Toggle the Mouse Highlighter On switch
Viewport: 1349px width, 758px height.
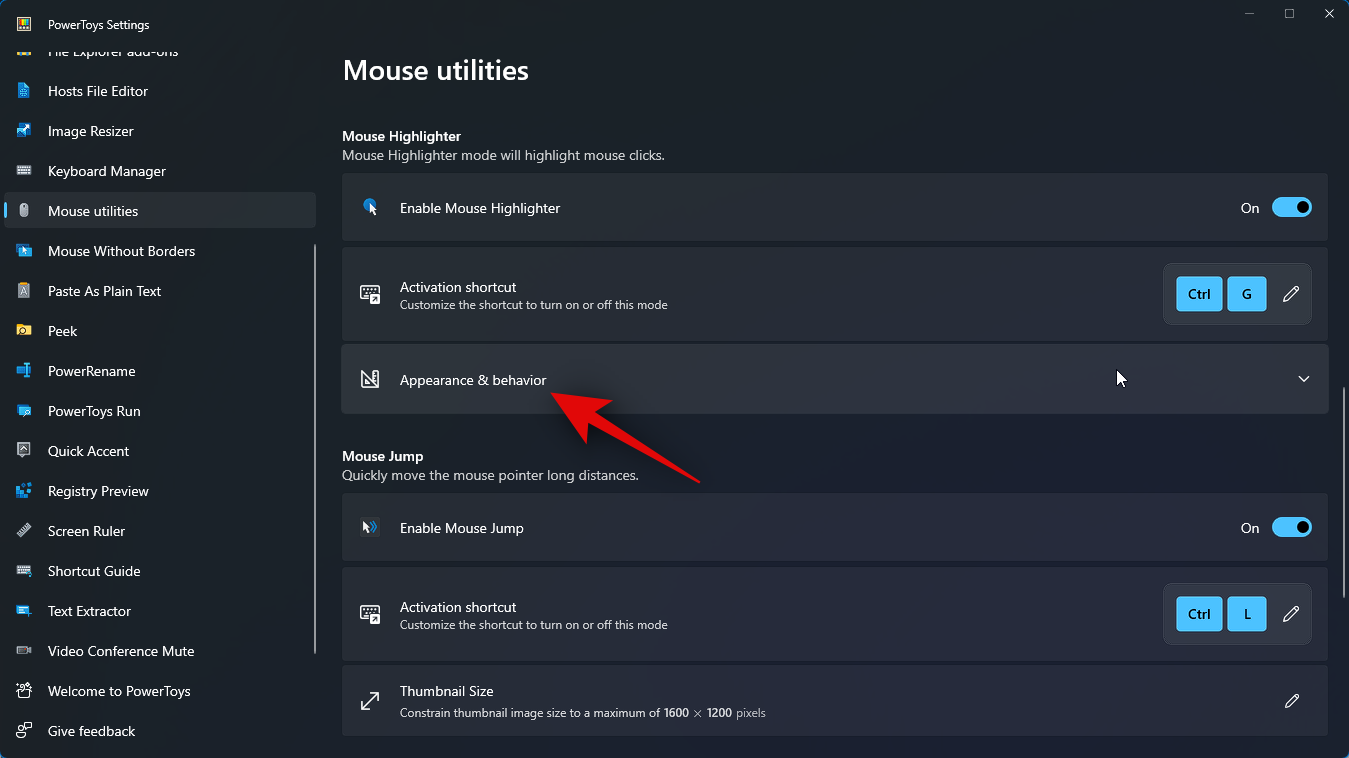pyautogui.click(x=1291, y=207)
